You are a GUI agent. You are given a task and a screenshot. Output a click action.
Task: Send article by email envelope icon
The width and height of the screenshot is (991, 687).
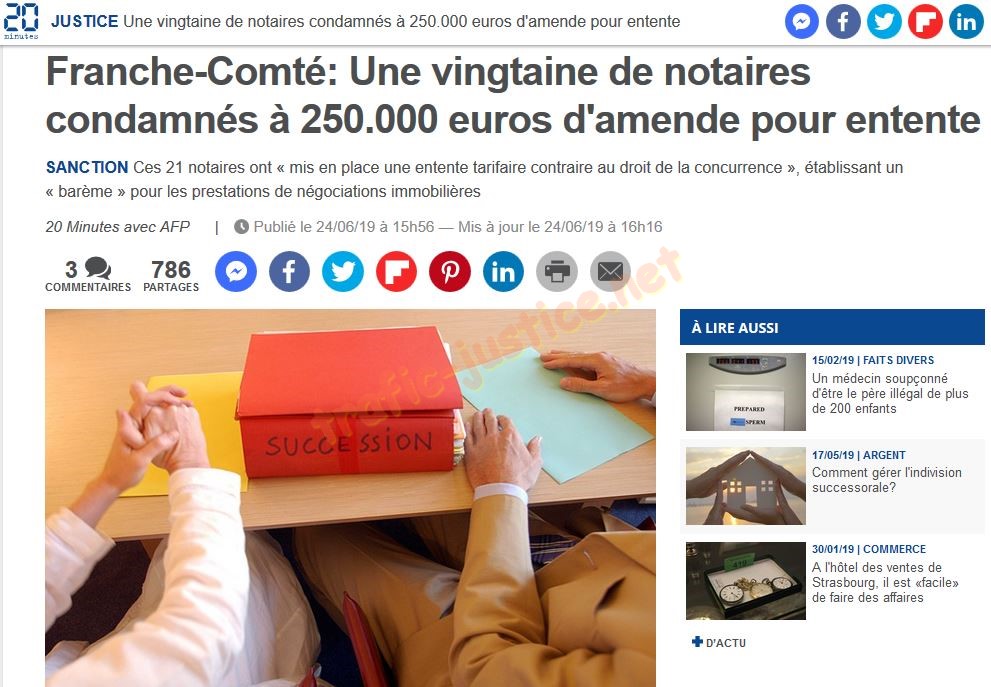[x=611, y=272]
